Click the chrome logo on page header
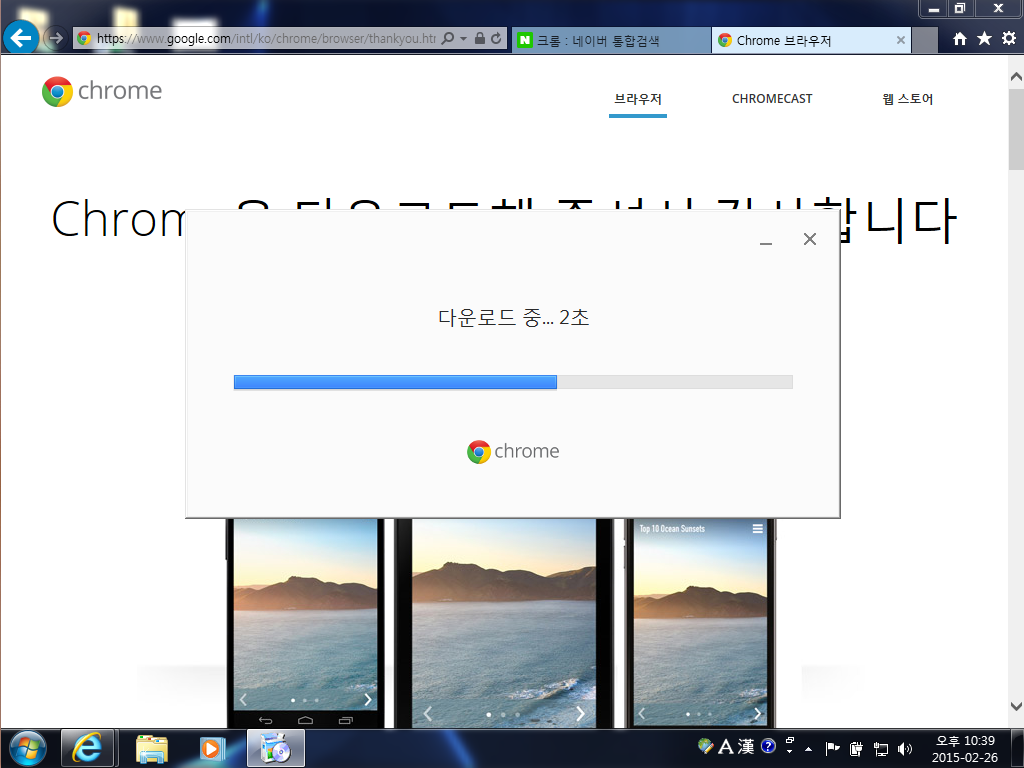1024x768 pixels. click(x=102, y=91)
